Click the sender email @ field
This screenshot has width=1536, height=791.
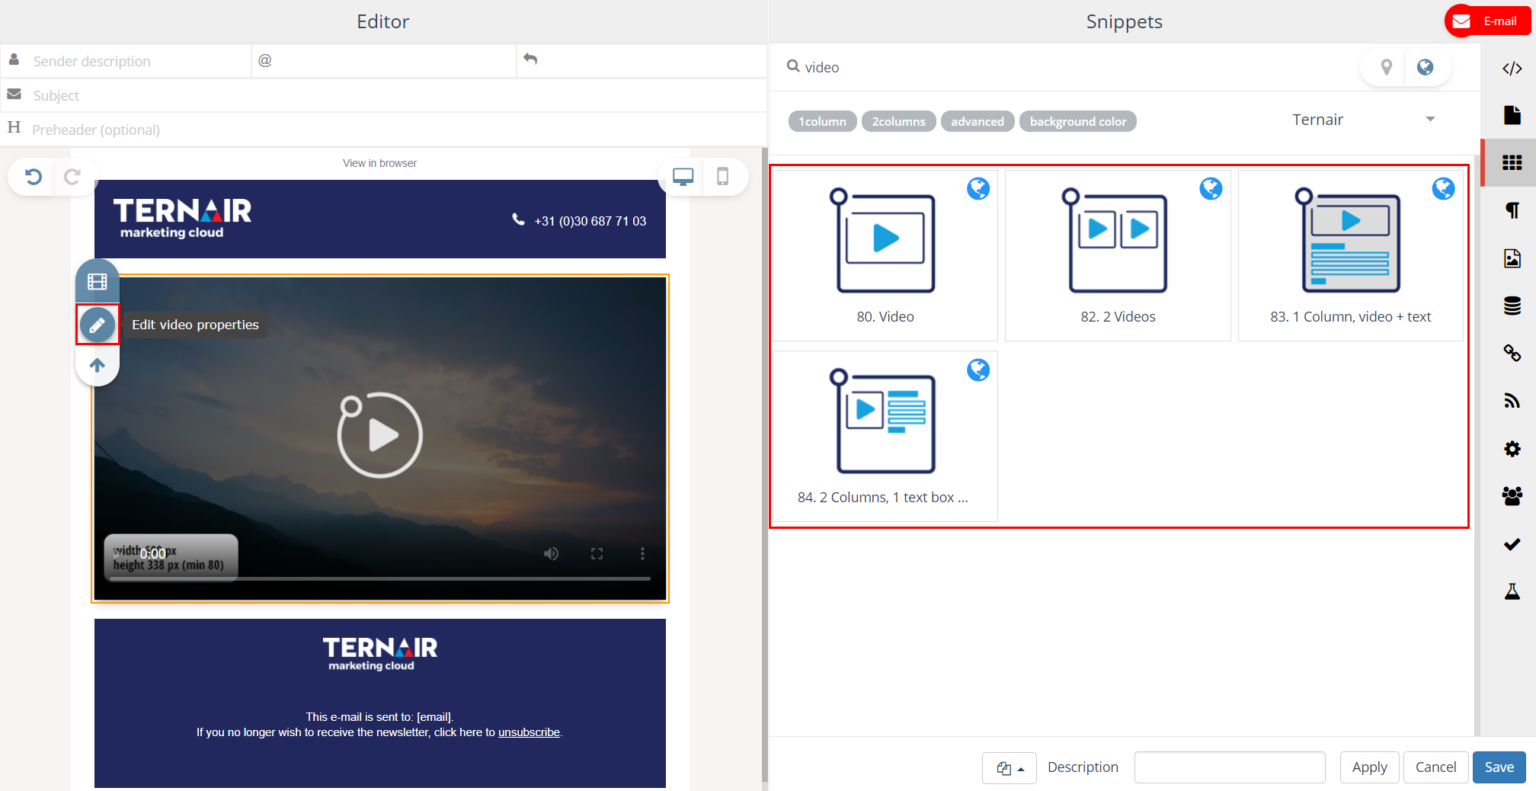point(384,61)
